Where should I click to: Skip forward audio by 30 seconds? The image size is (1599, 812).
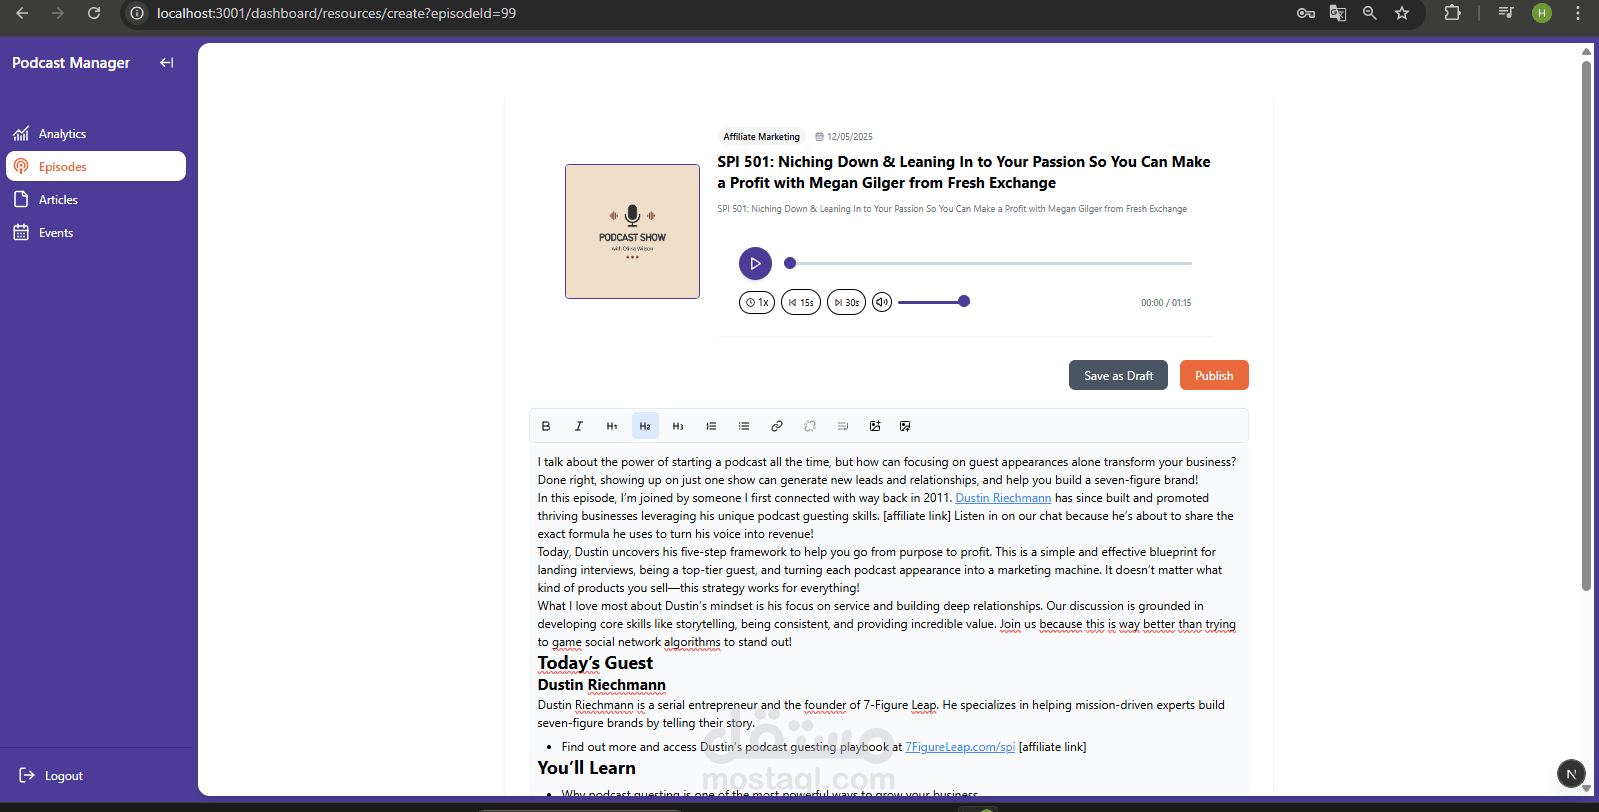coord(846,302)
